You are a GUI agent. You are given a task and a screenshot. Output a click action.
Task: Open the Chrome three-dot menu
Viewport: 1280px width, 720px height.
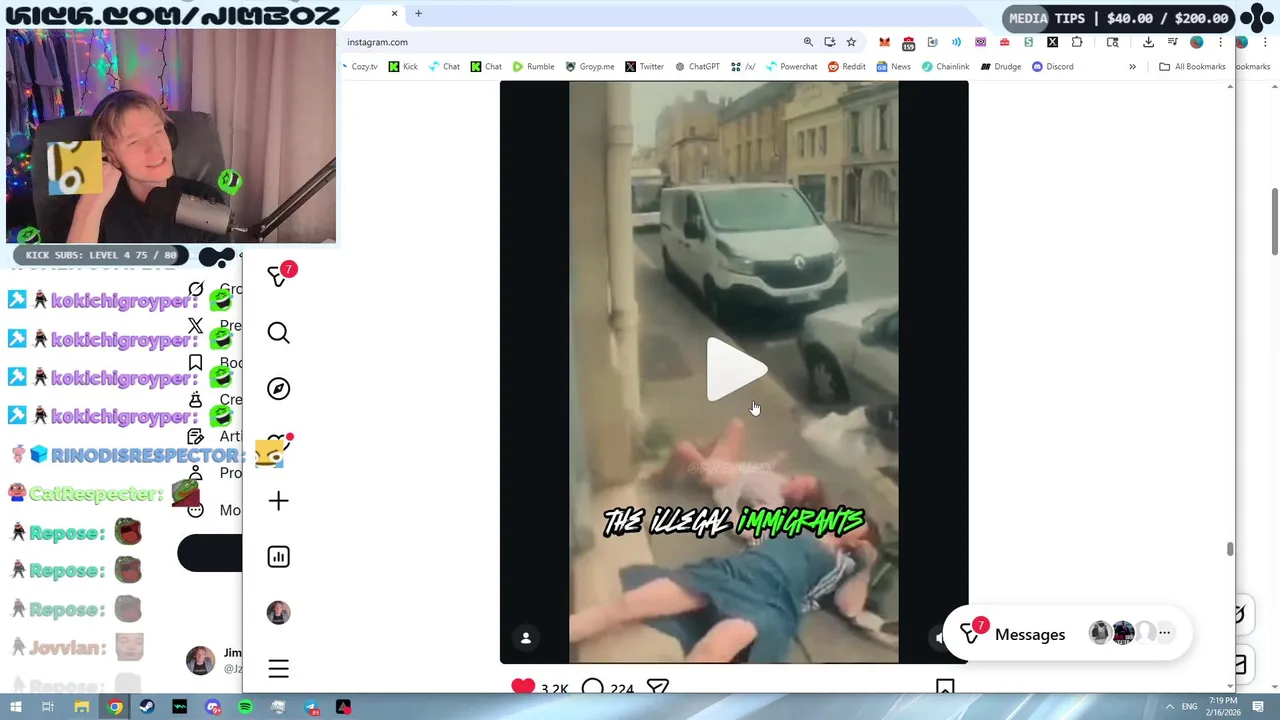point(1220,42)
